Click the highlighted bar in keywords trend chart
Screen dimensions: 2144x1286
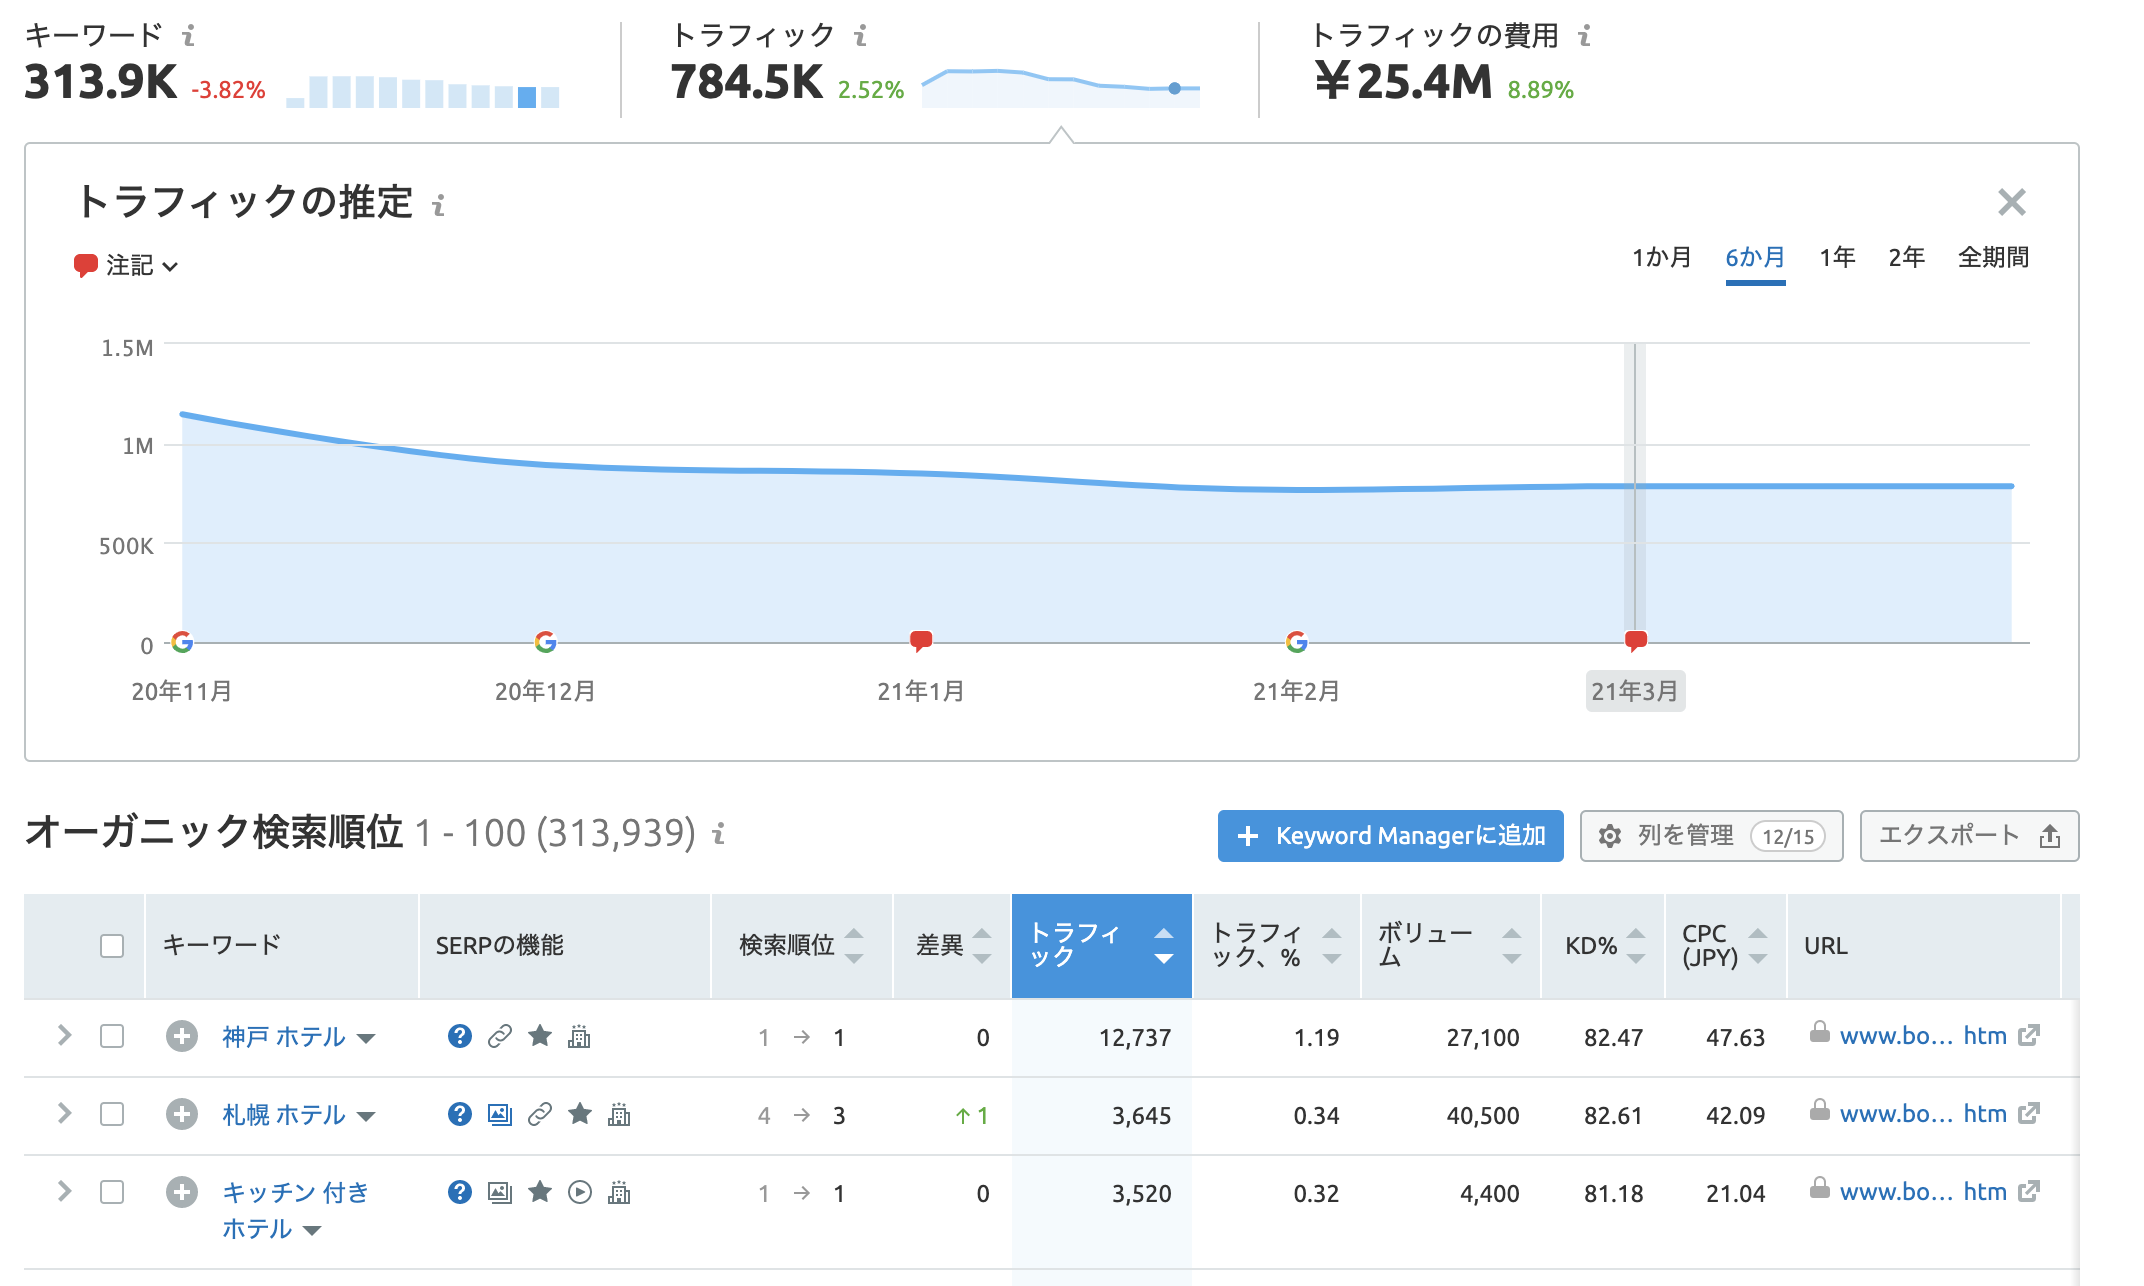tap(527, 97)
